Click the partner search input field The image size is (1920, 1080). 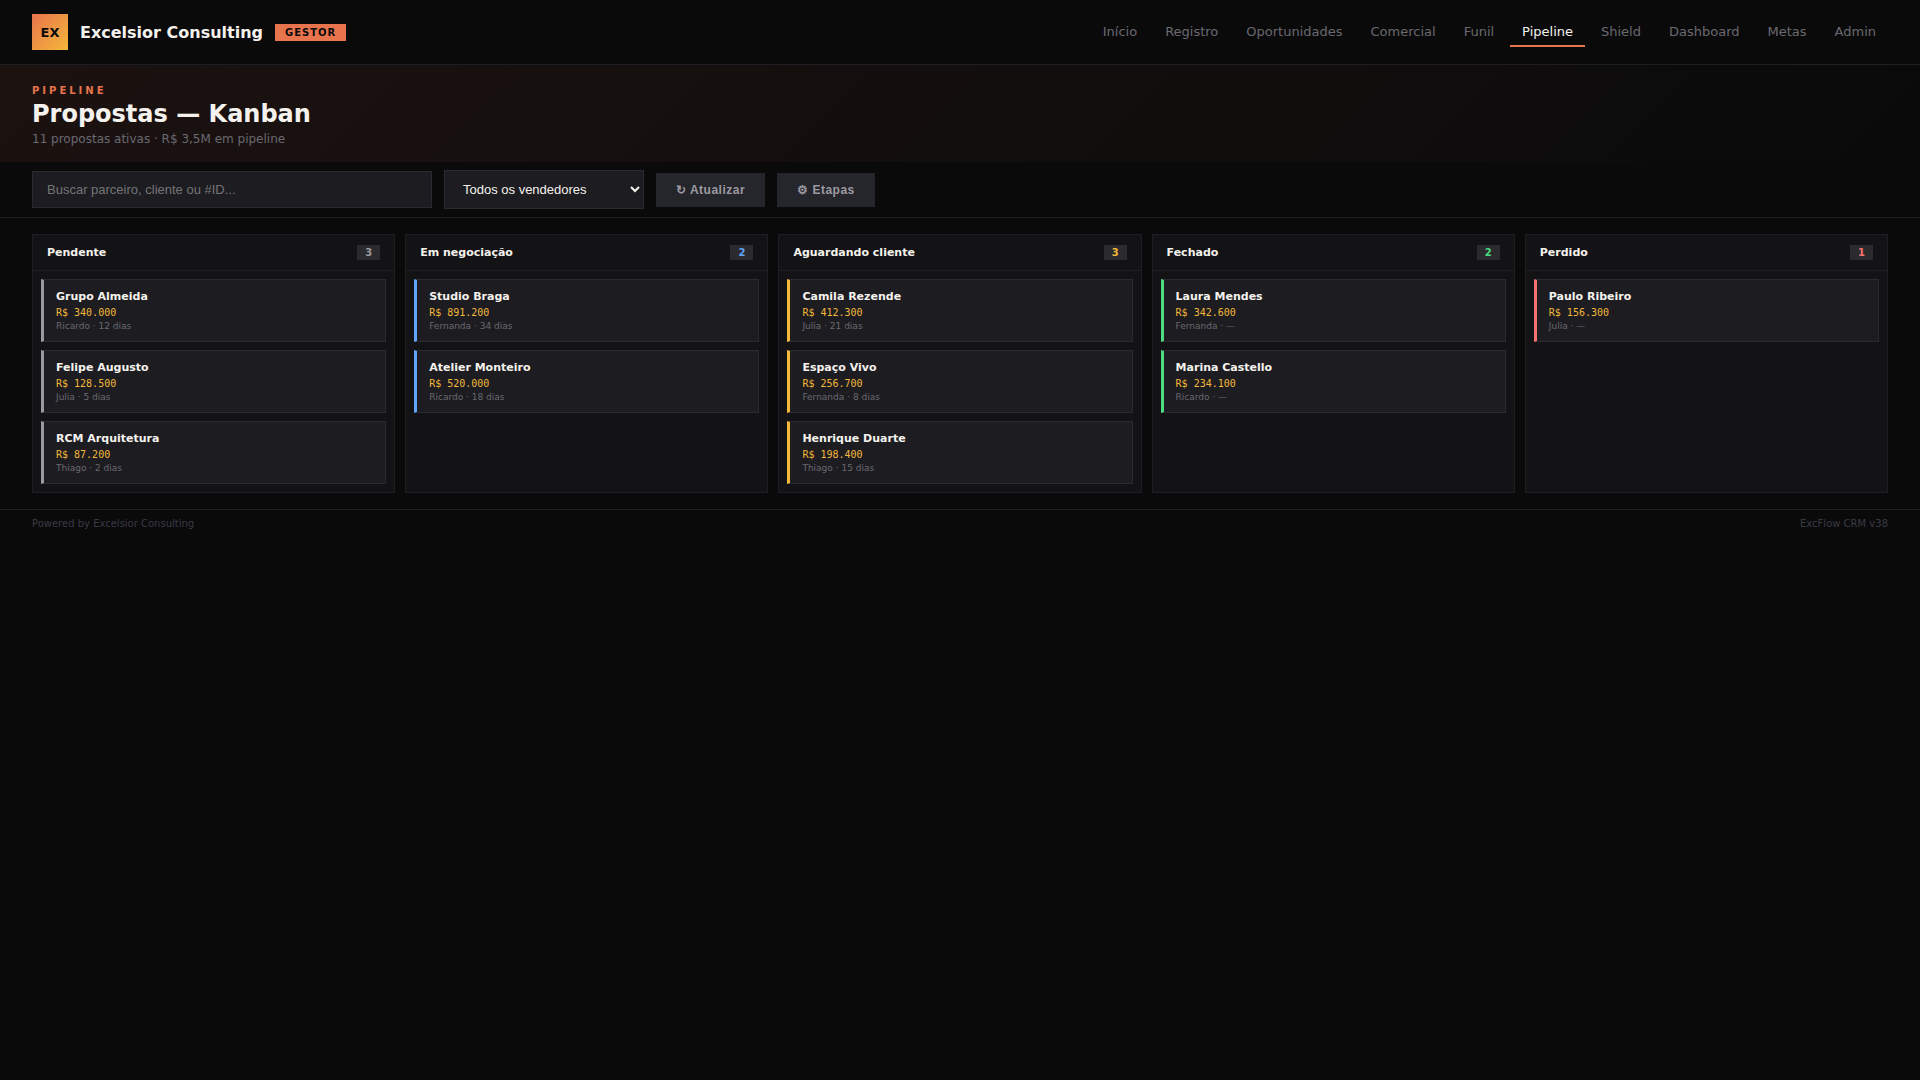[x=232, y=190]
